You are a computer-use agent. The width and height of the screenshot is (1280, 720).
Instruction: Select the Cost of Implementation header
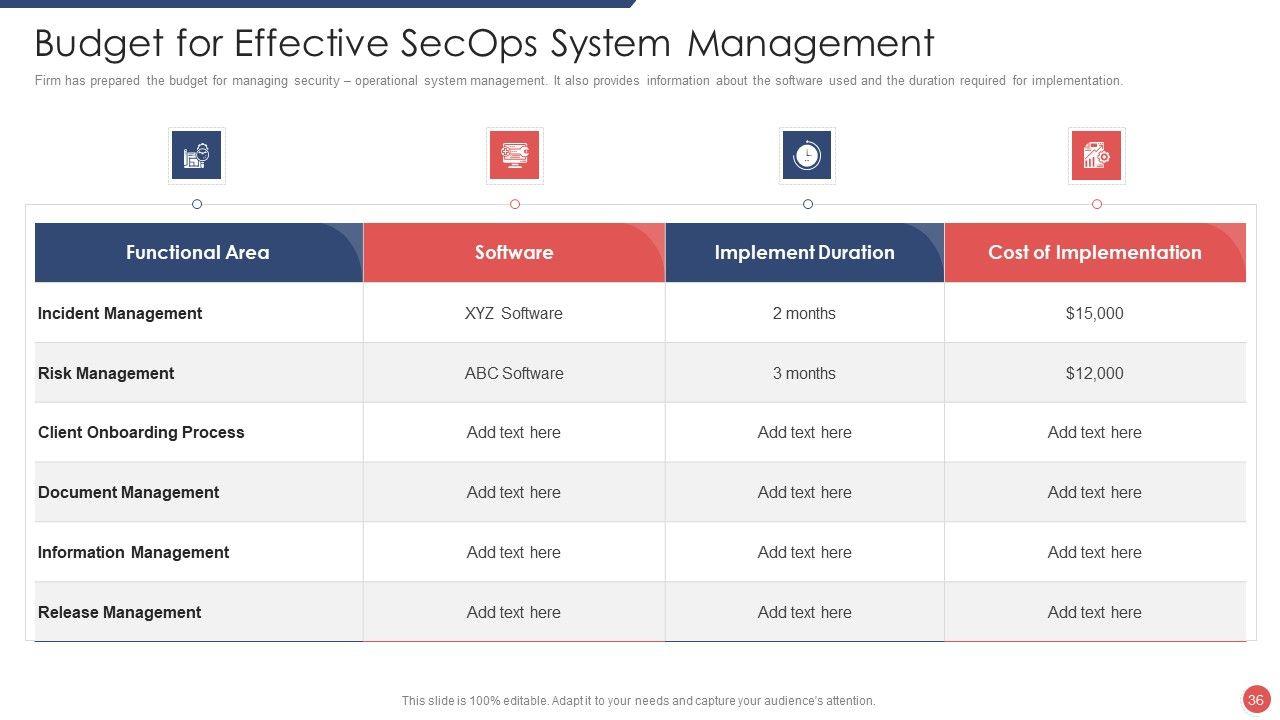pyautogui.click(x=1095, y=253)
